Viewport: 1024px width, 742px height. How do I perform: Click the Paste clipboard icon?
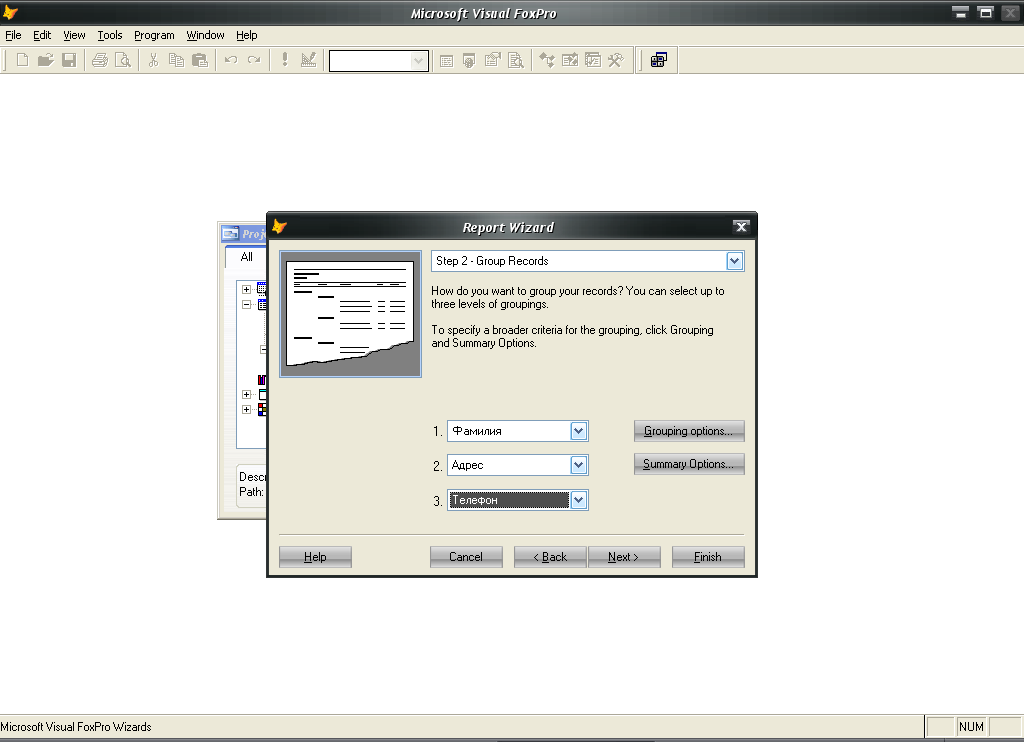point(200,60)
